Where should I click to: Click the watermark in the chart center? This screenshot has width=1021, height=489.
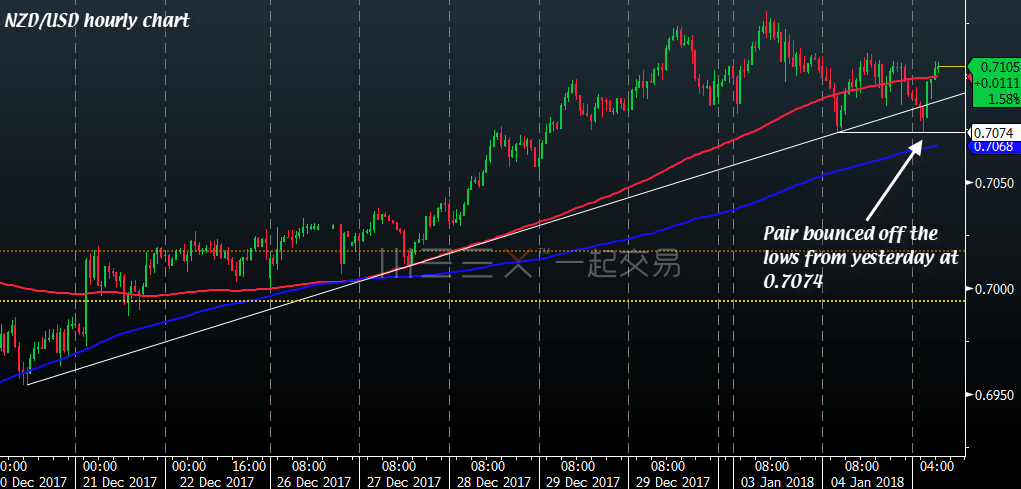pyautogui.click(x=530, y=264)
